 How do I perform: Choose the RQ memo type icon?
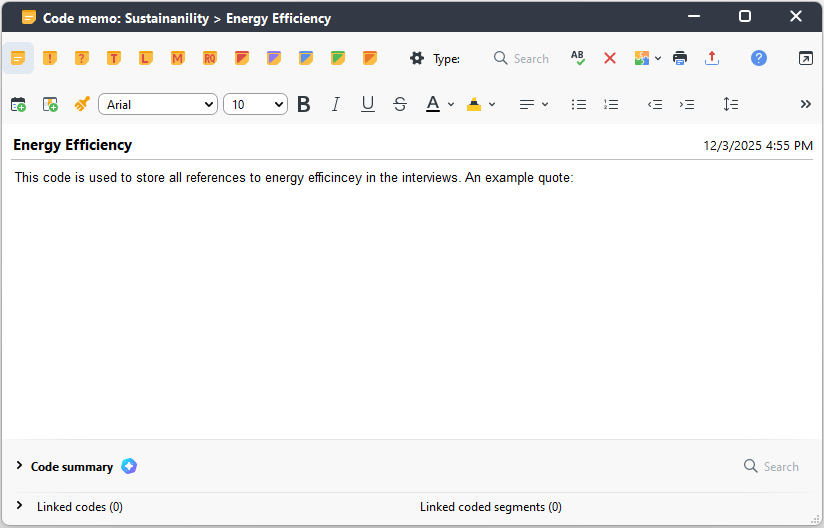[210, 58]
